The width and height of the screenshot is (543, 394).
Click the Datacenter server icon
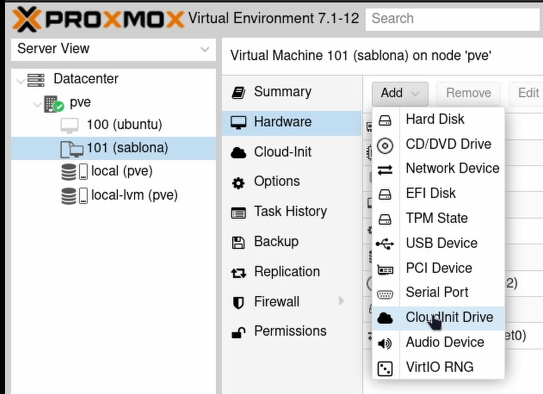click(36, 80)
